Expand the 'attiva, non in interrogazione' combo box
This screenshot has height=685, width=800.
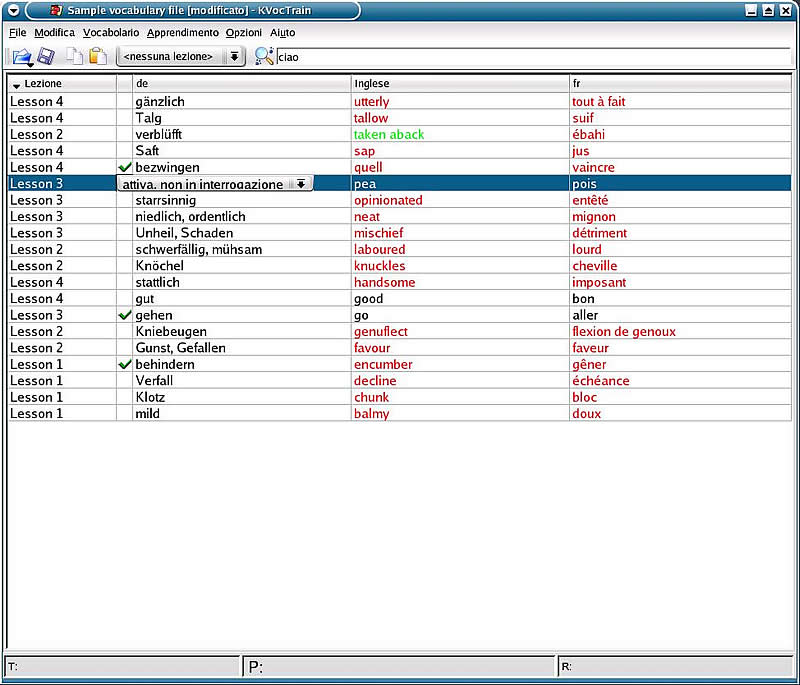(215, 184)
